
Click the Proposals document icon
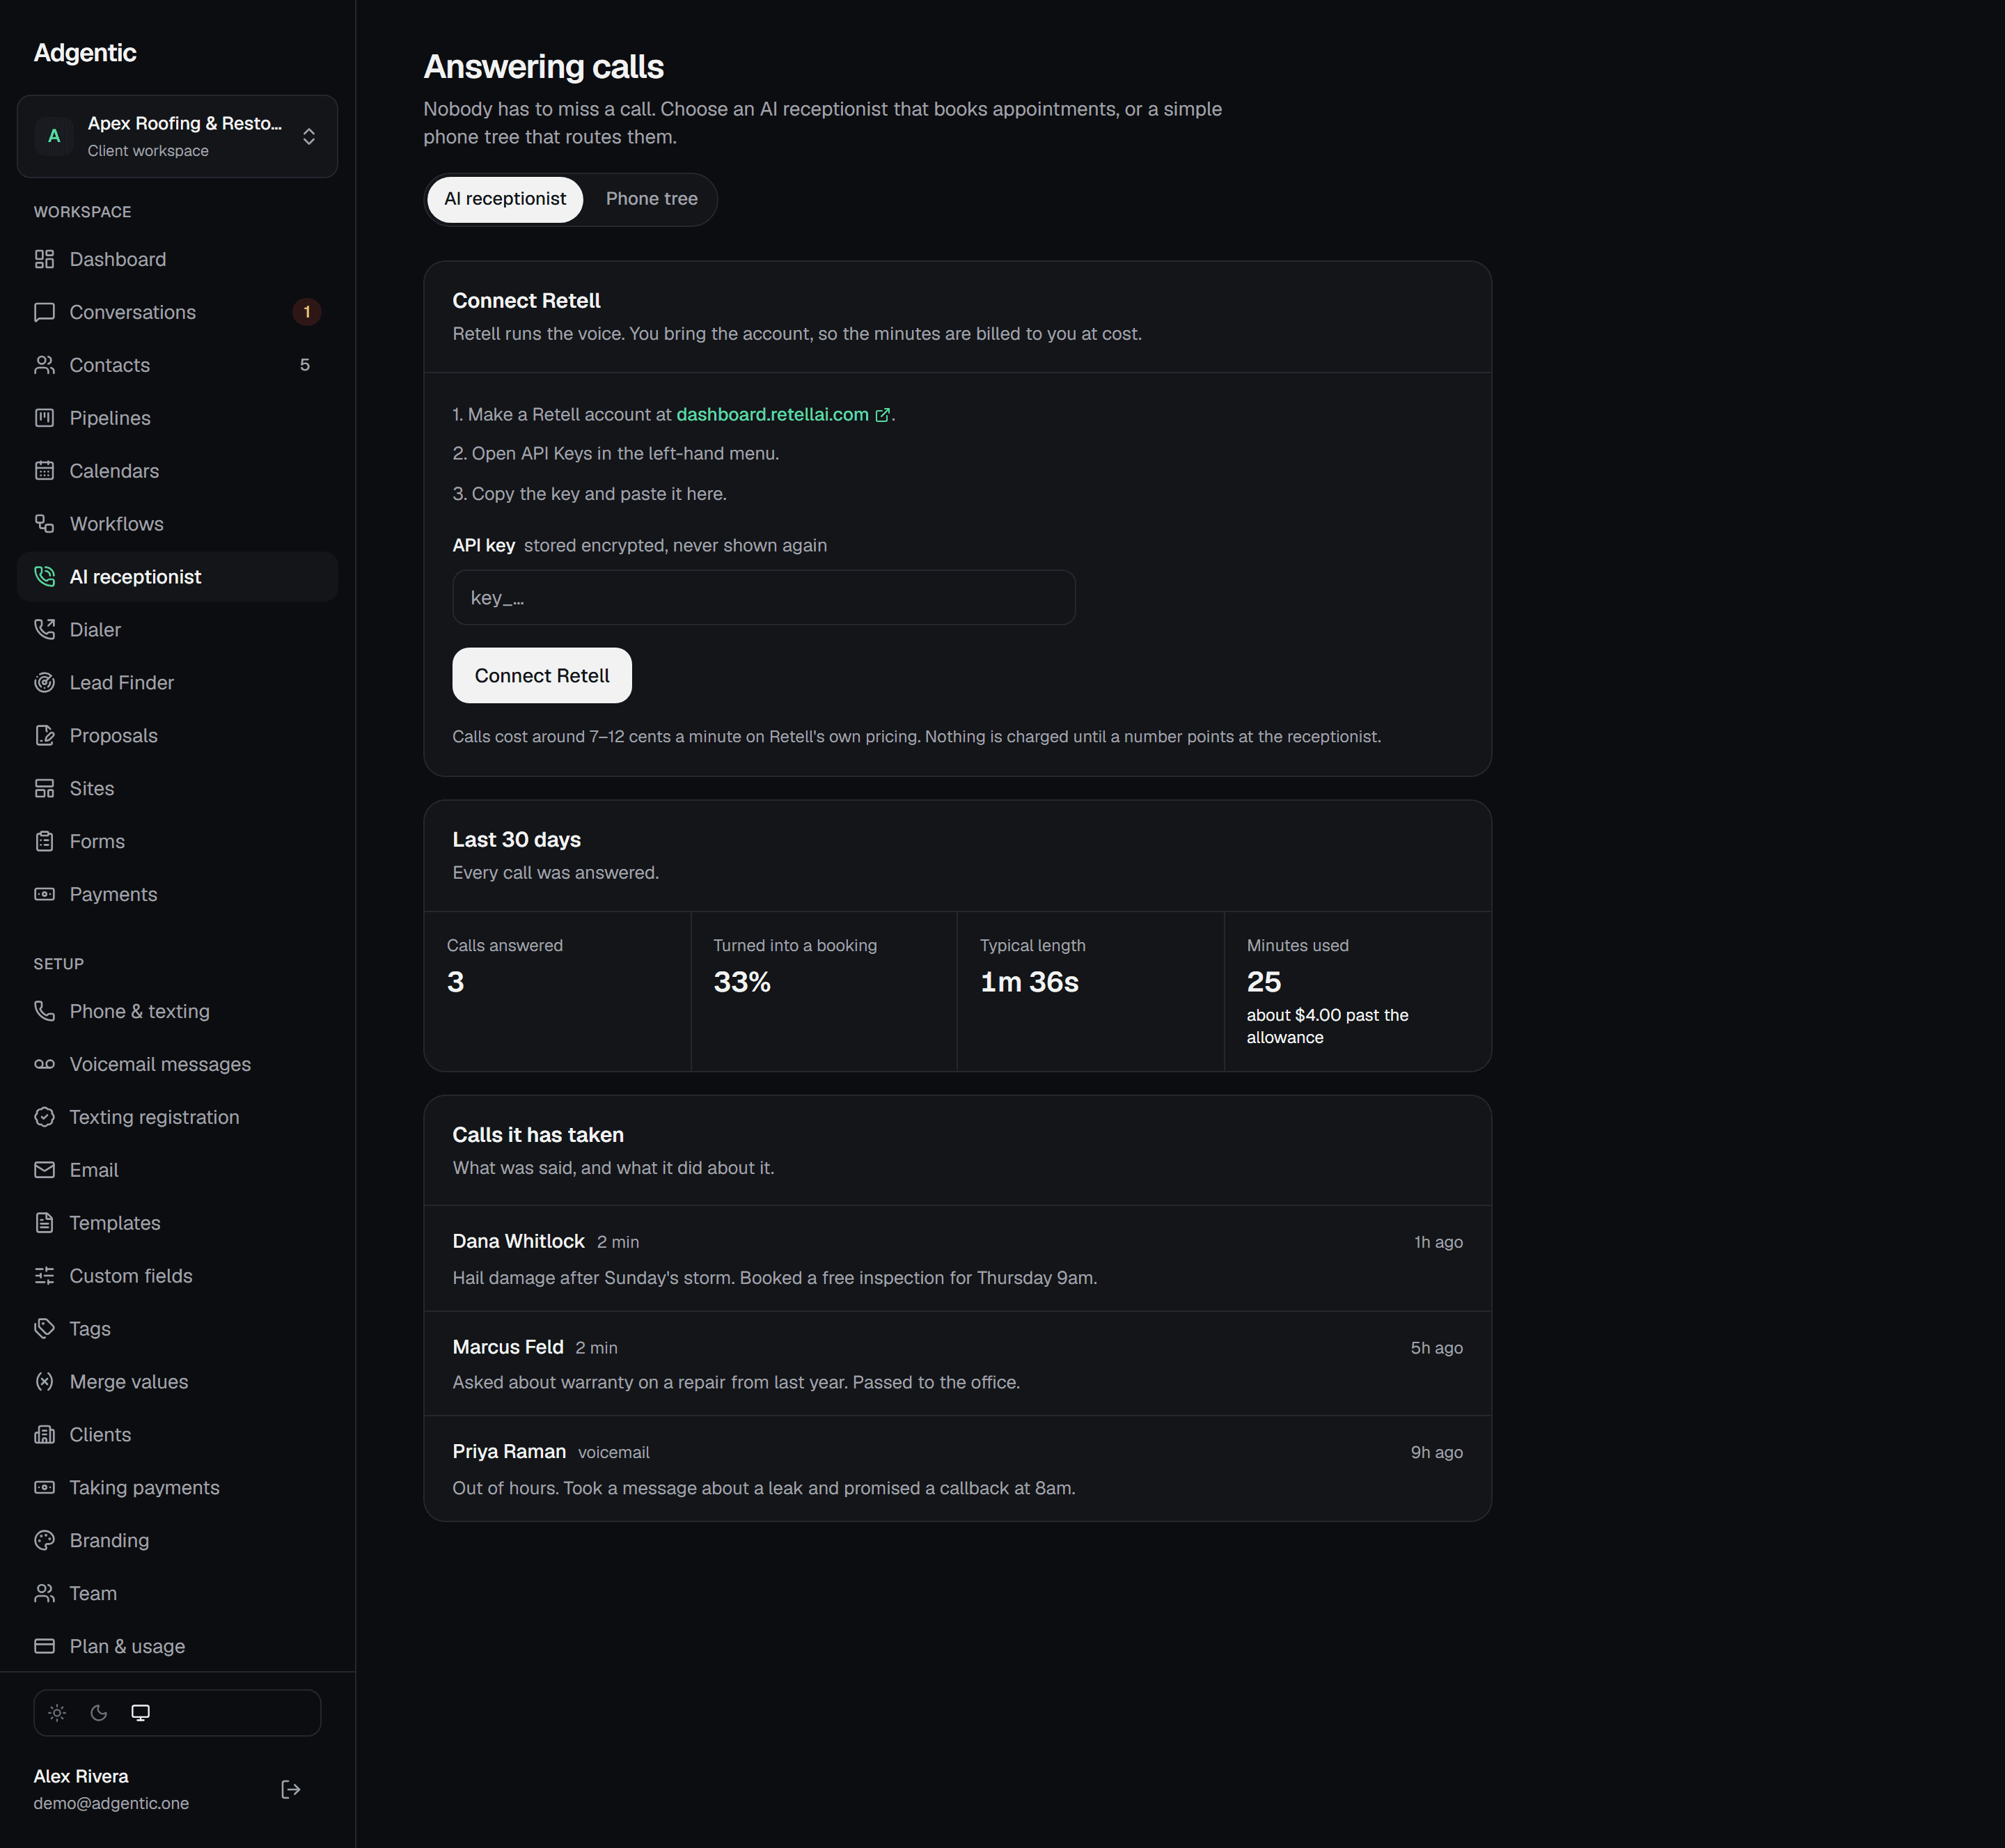coord(44,735)
